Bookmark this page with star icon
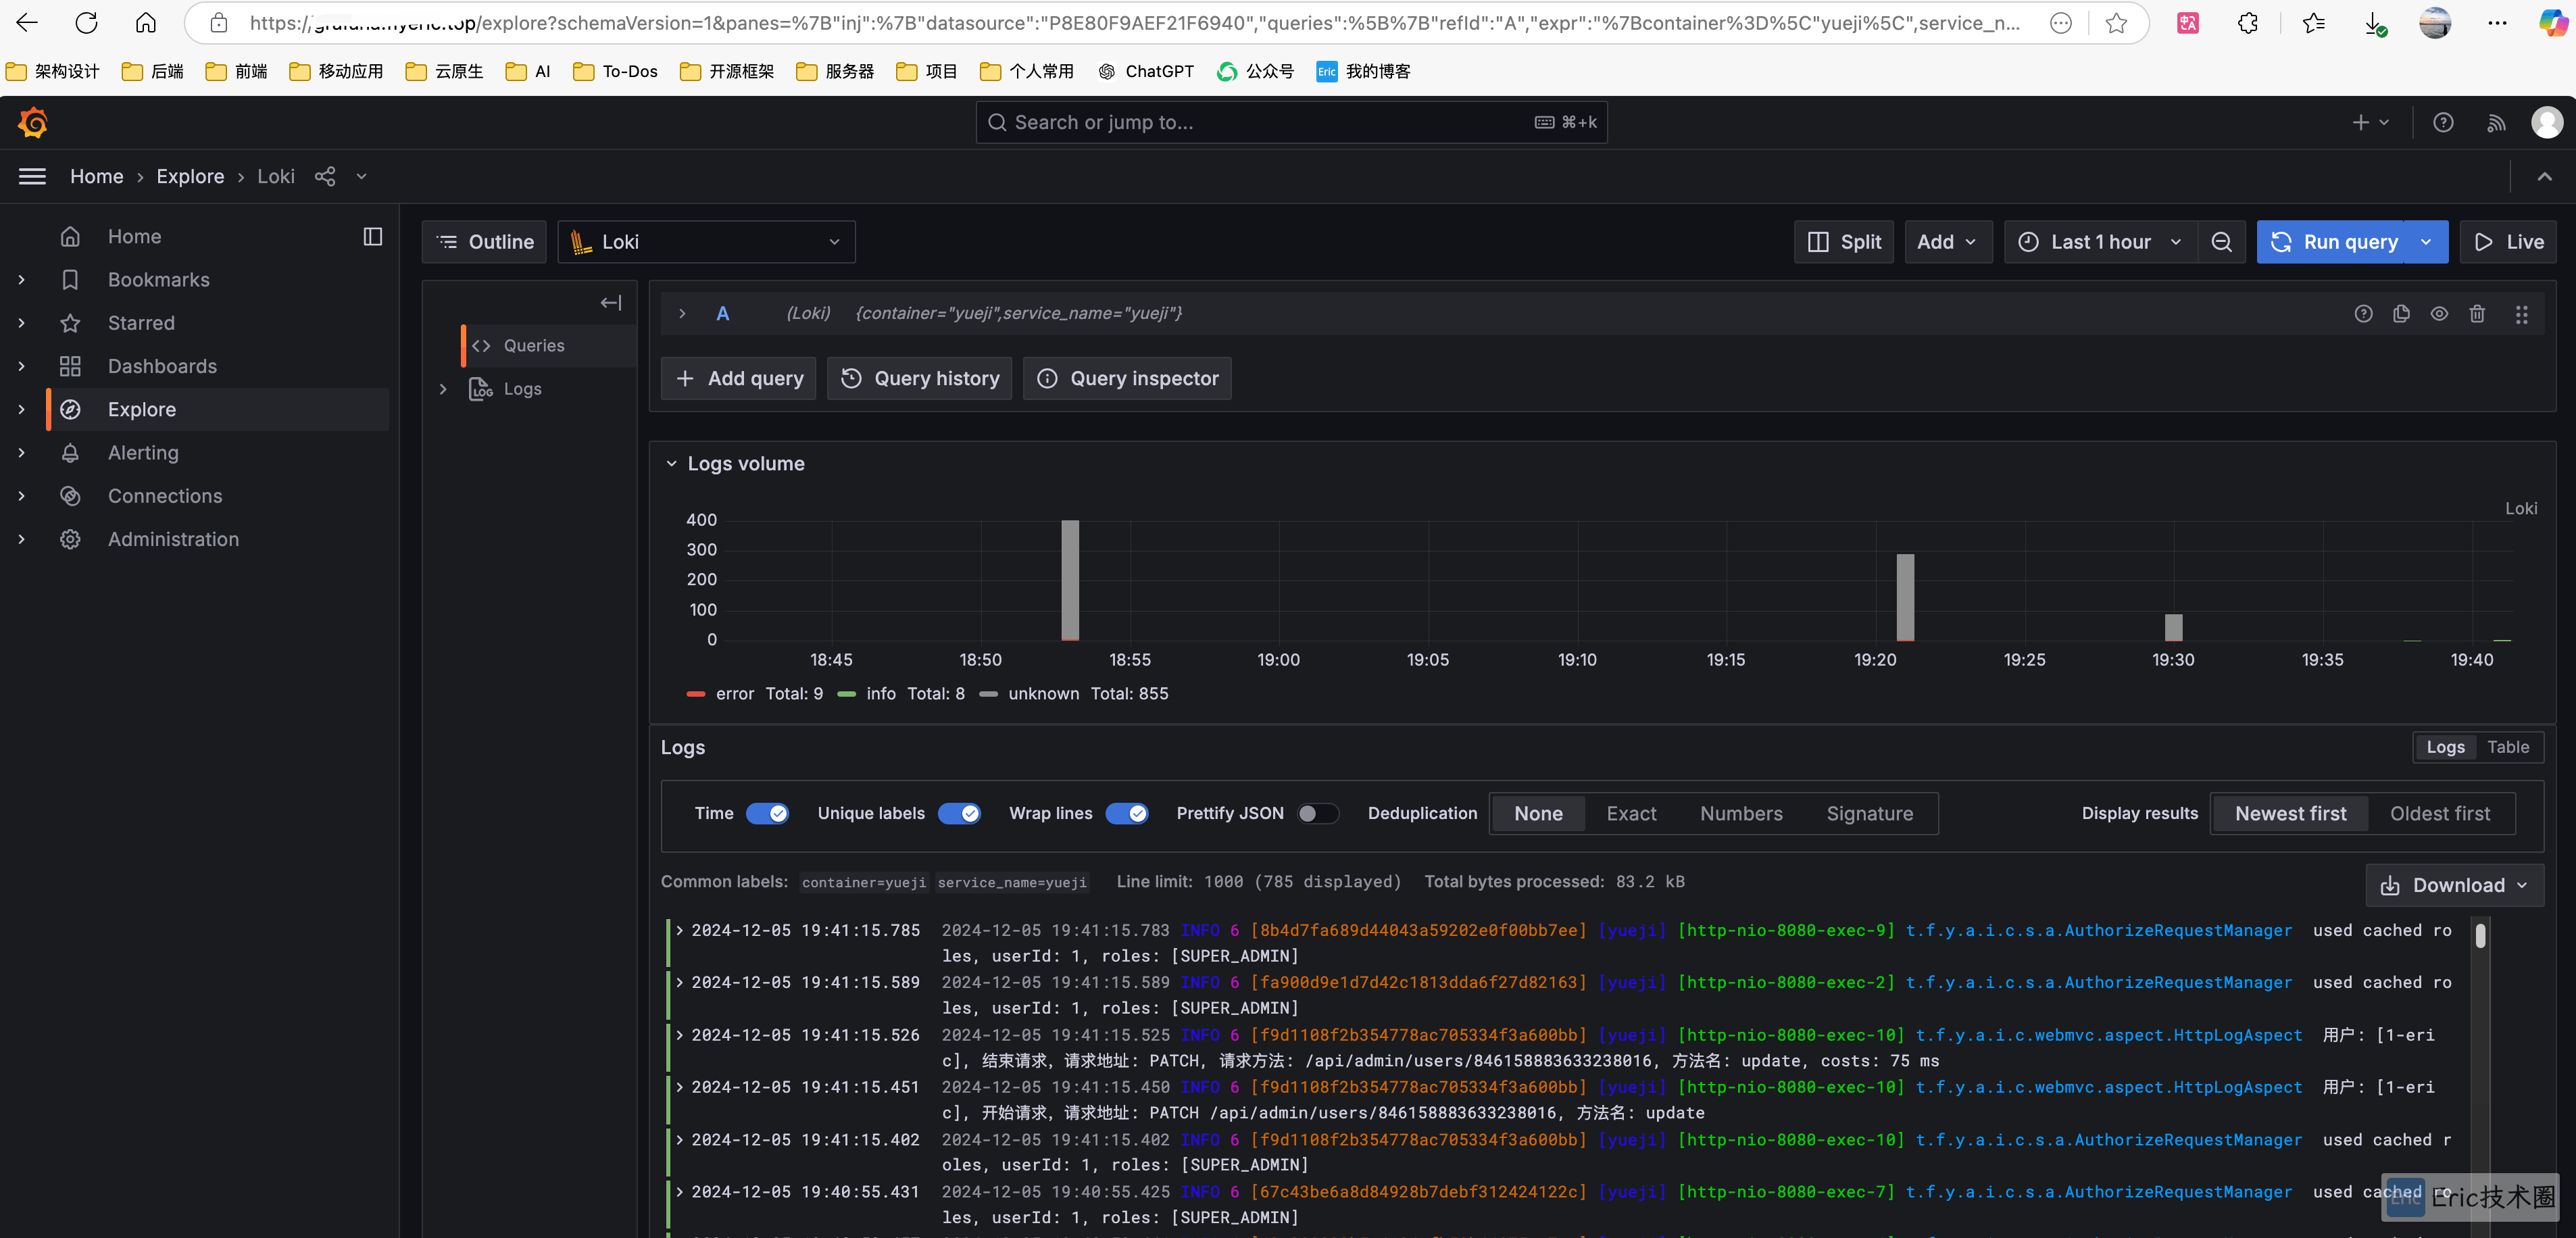Image resolution: width=2576 pixels, height=1238 pixels. tap(2115, 23)
